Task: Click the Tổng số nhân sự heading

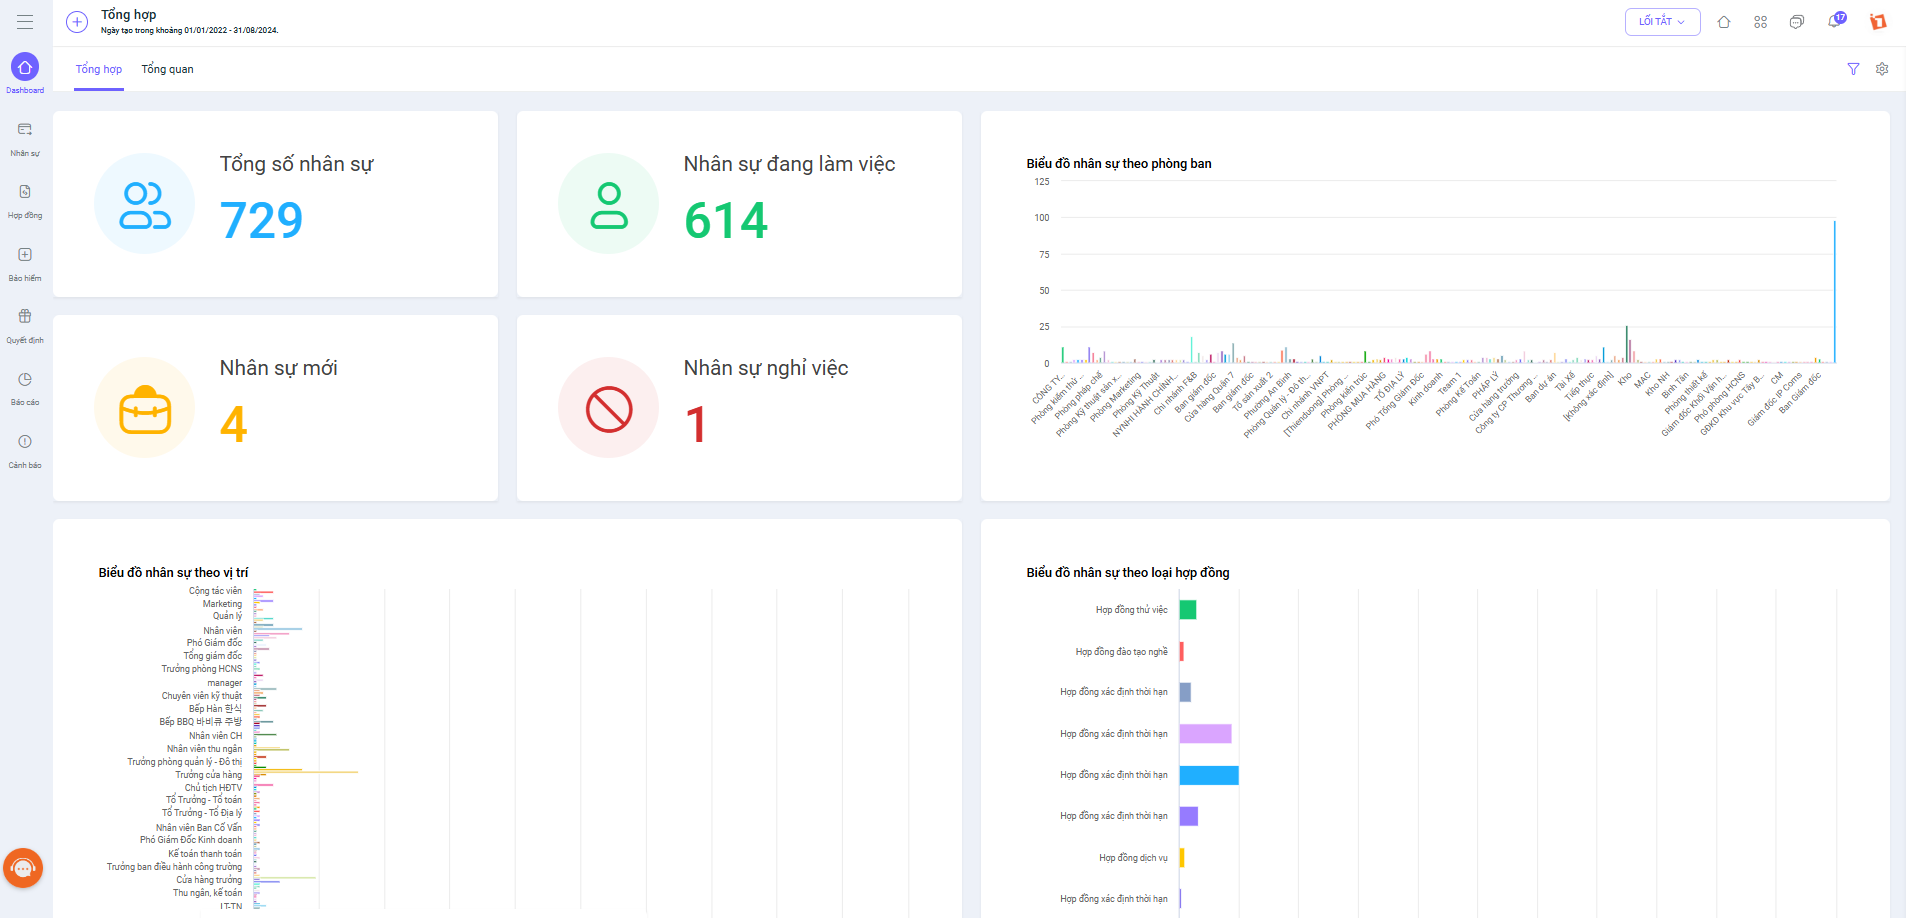Action: (296, 164)
